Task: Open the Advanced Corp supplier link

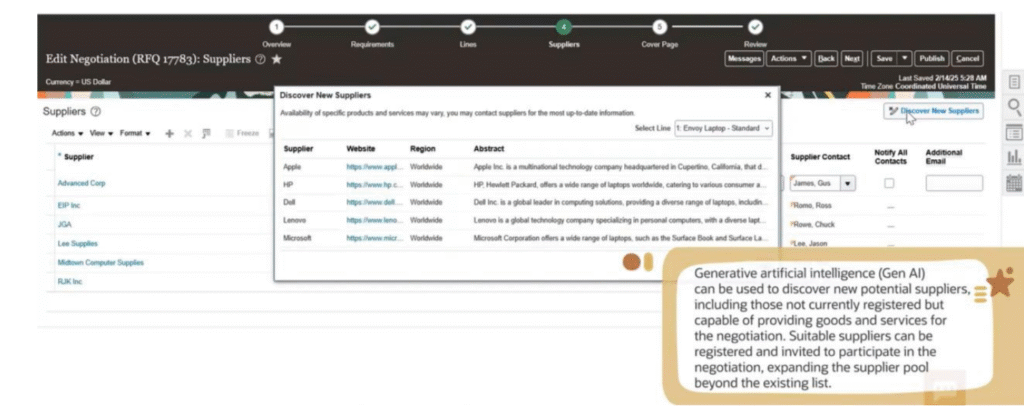Action: click(x=81, y=183)
